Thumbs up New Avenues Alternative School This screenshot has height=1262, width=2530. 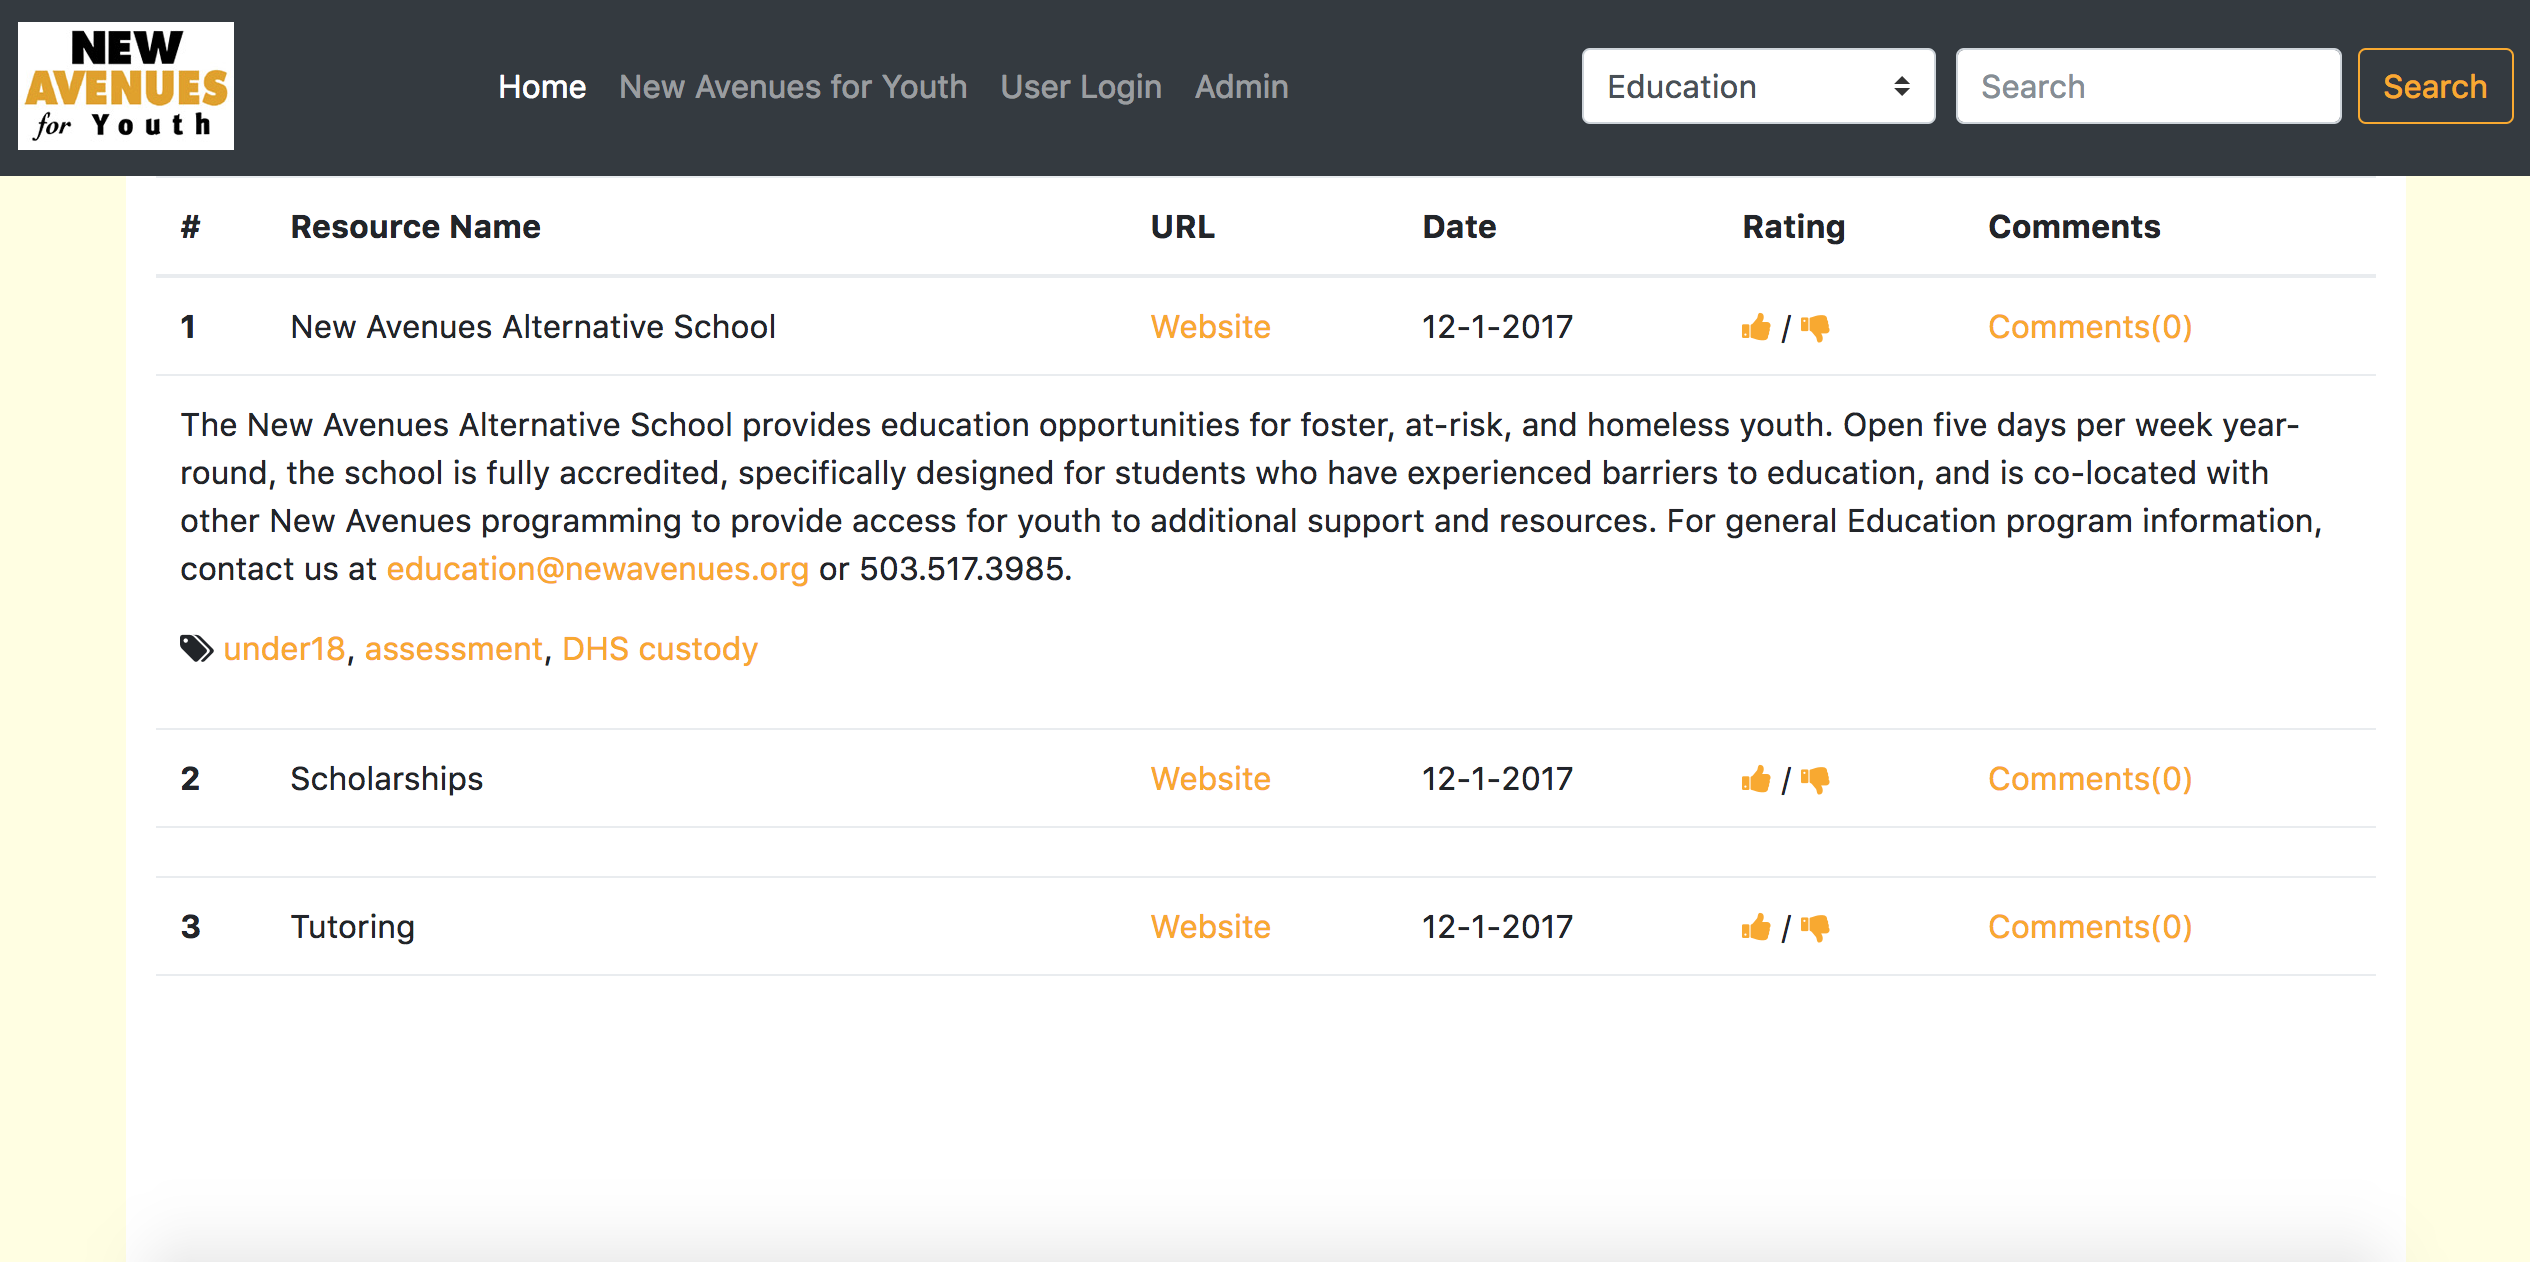1755,327
